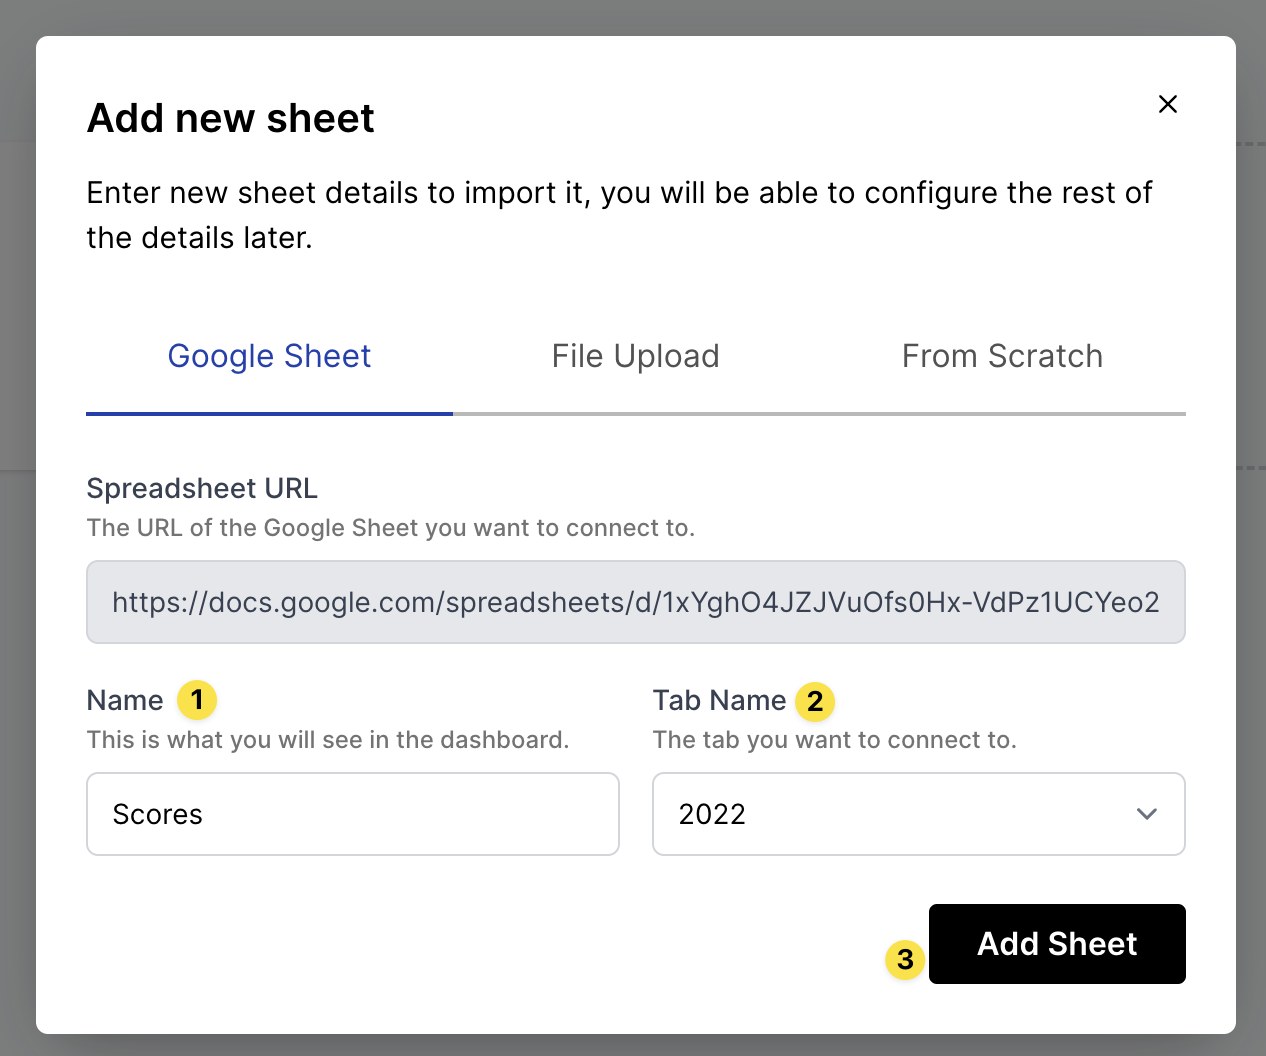This screenshot has width=1266, height=1056.
Task: Close the Add new sheet dialog
Action: click(x=1167, y=104)
